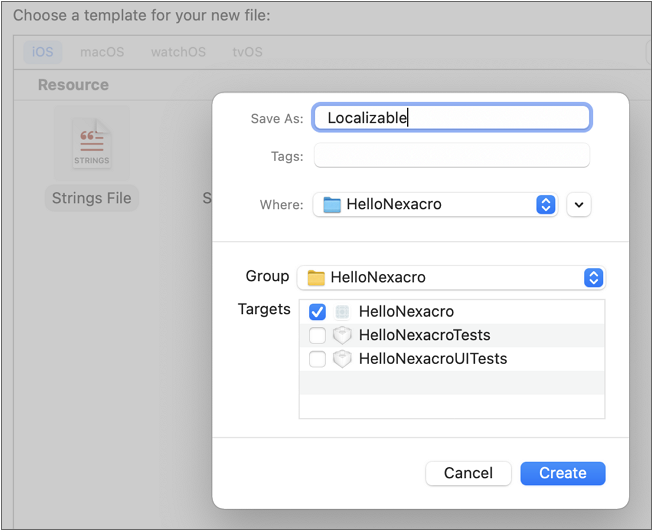Click the yellow folder icon in Group

[316, 278]
